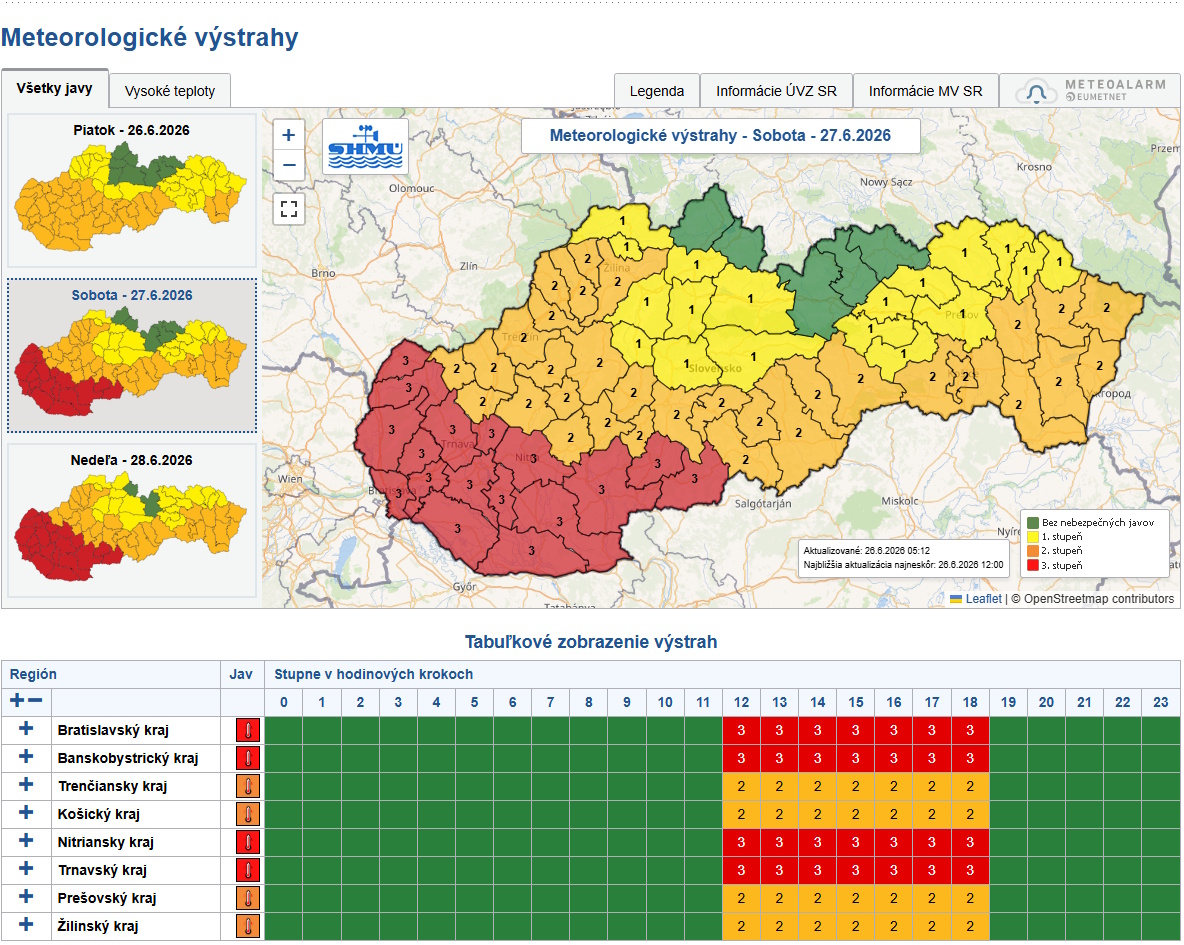The image size is (1184, 945).
Task: Open the Legenda tab
Action: pyautogui.click(x=657, y=91)
